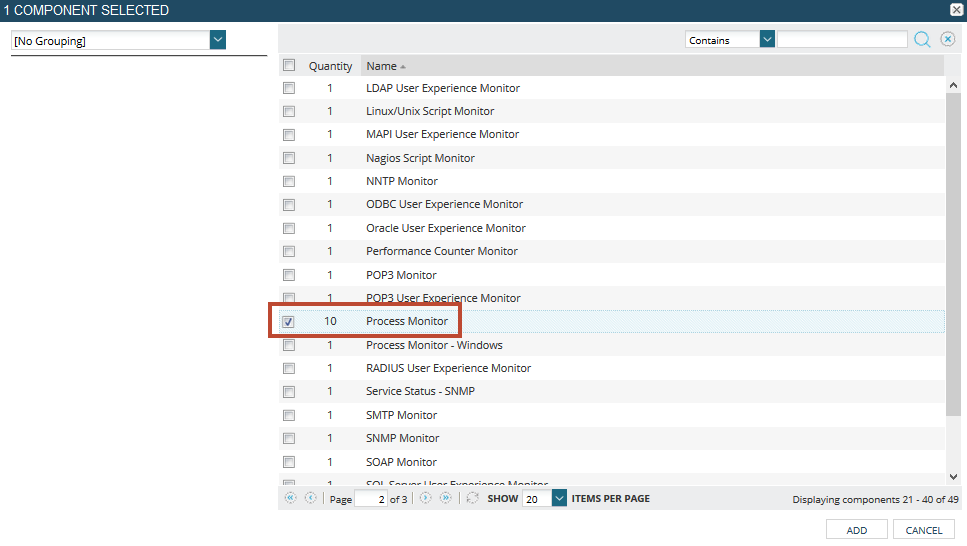Go to first page of components
Image resolution: width=967 pixels, height=546 pixels.
click(x=291, y=498)
